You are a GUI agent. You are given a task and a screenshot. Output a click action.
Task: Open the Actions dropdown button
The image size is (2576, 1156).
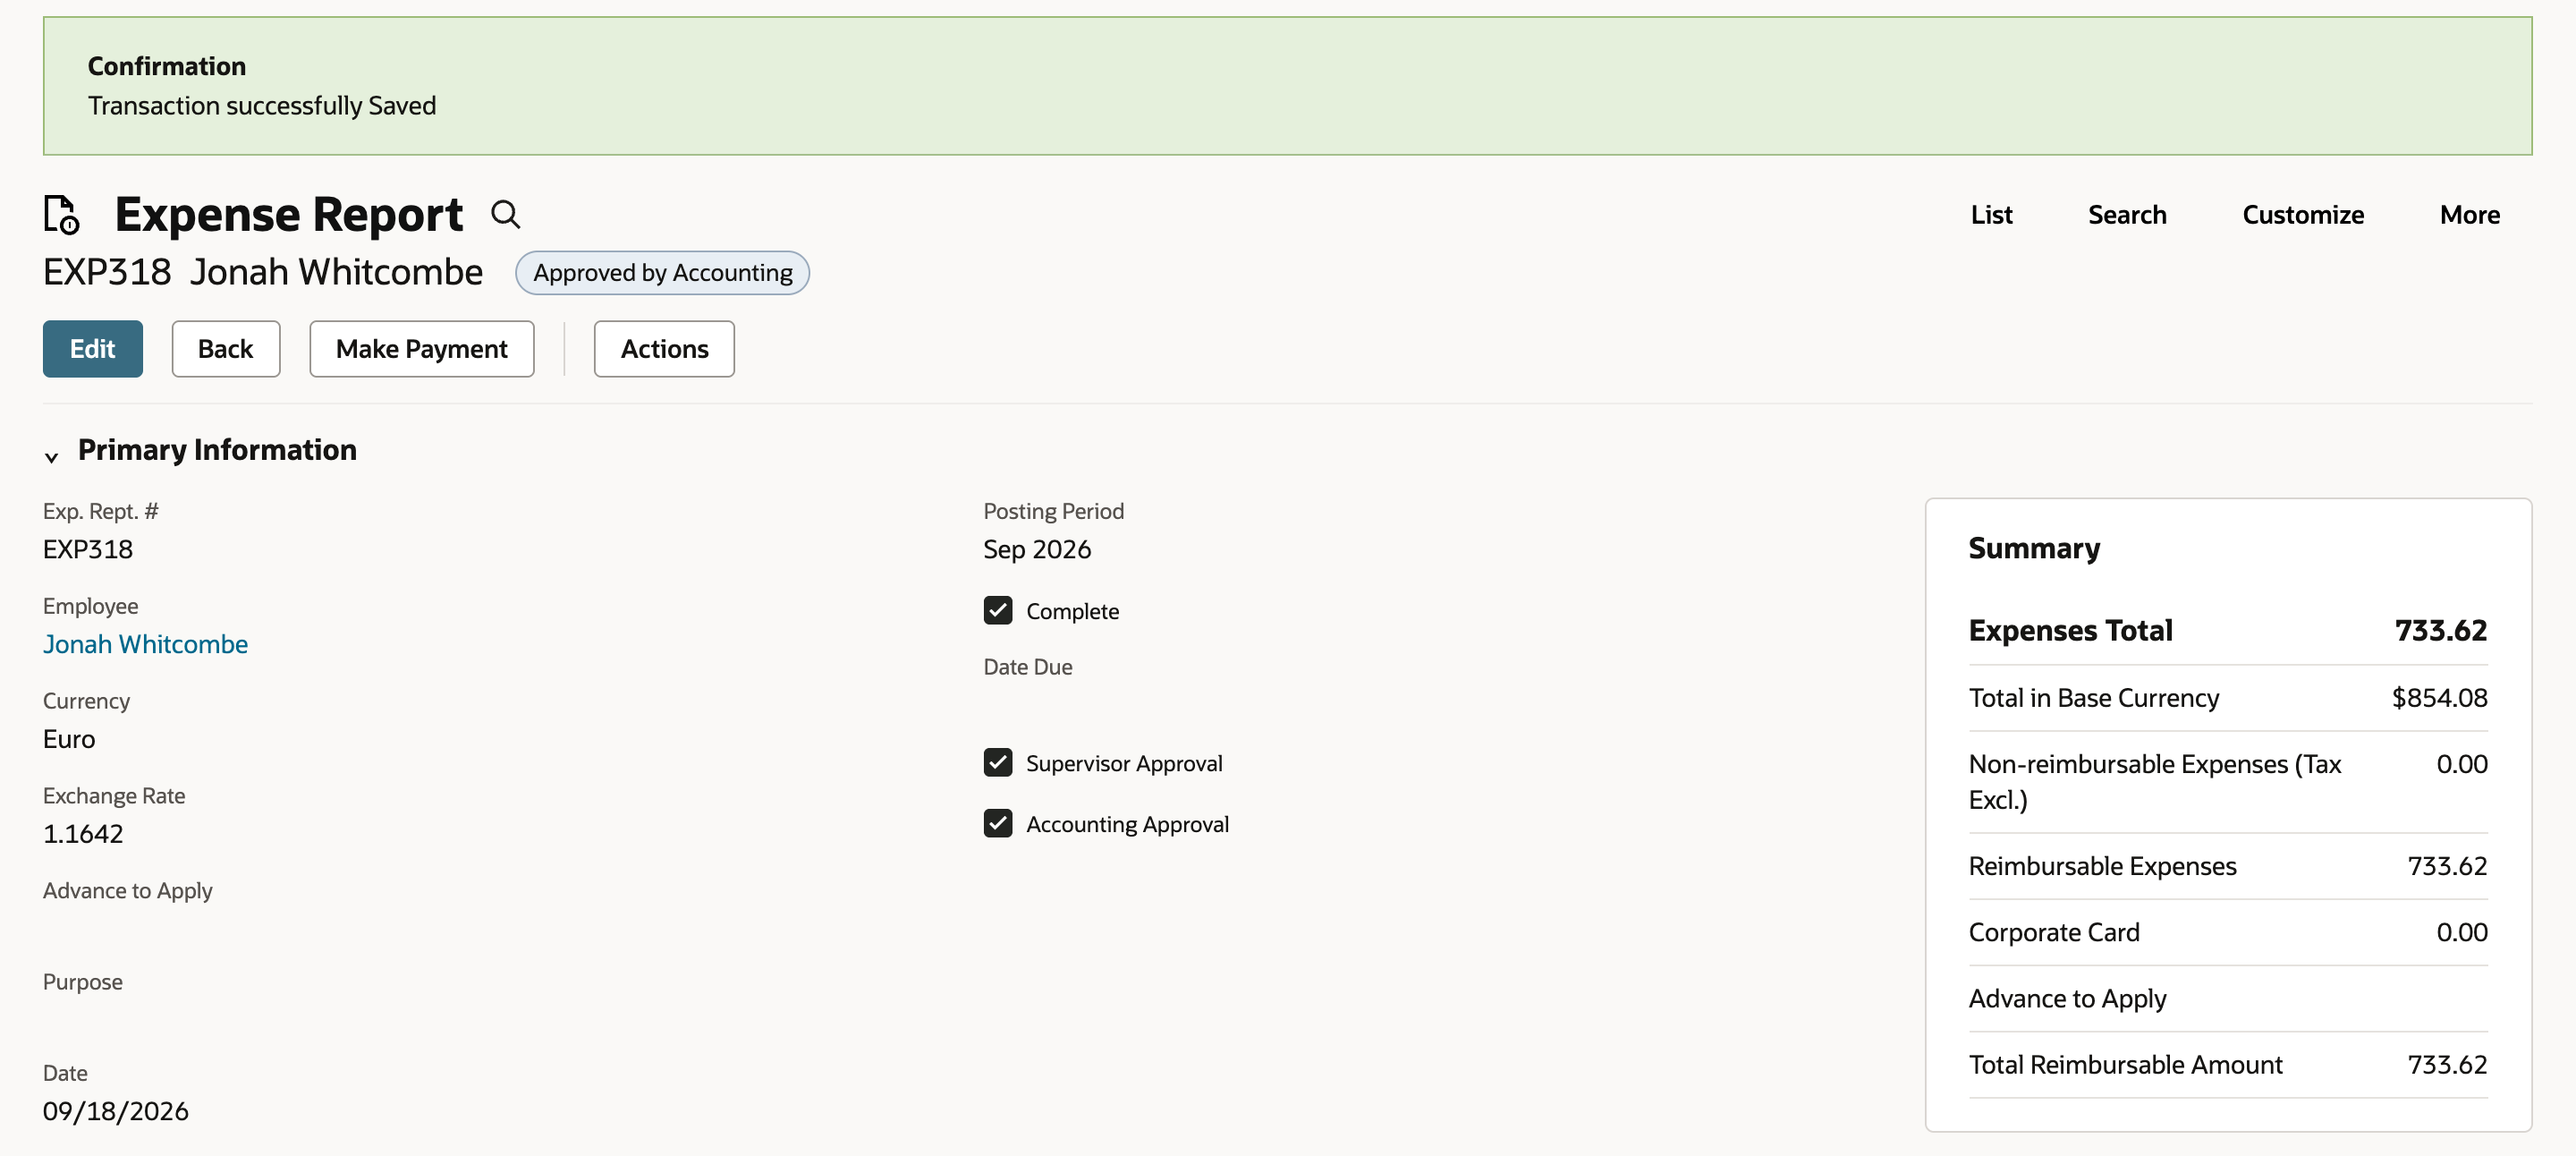664,348
